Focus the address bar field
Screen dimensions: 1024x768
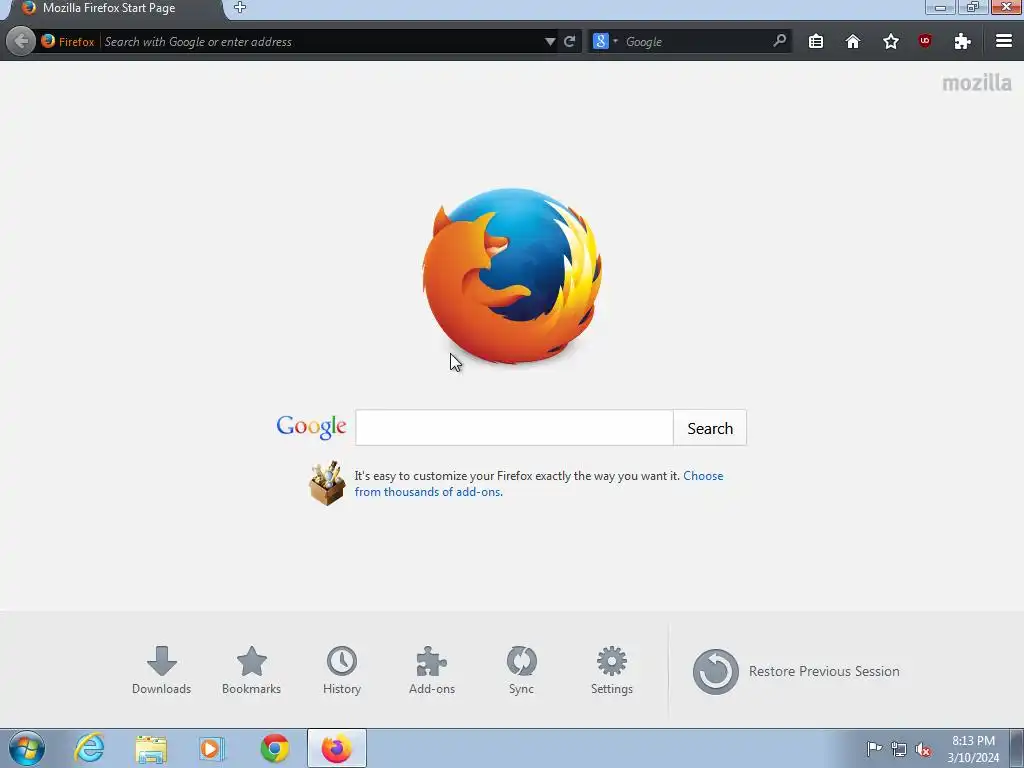tap(321, 42)
